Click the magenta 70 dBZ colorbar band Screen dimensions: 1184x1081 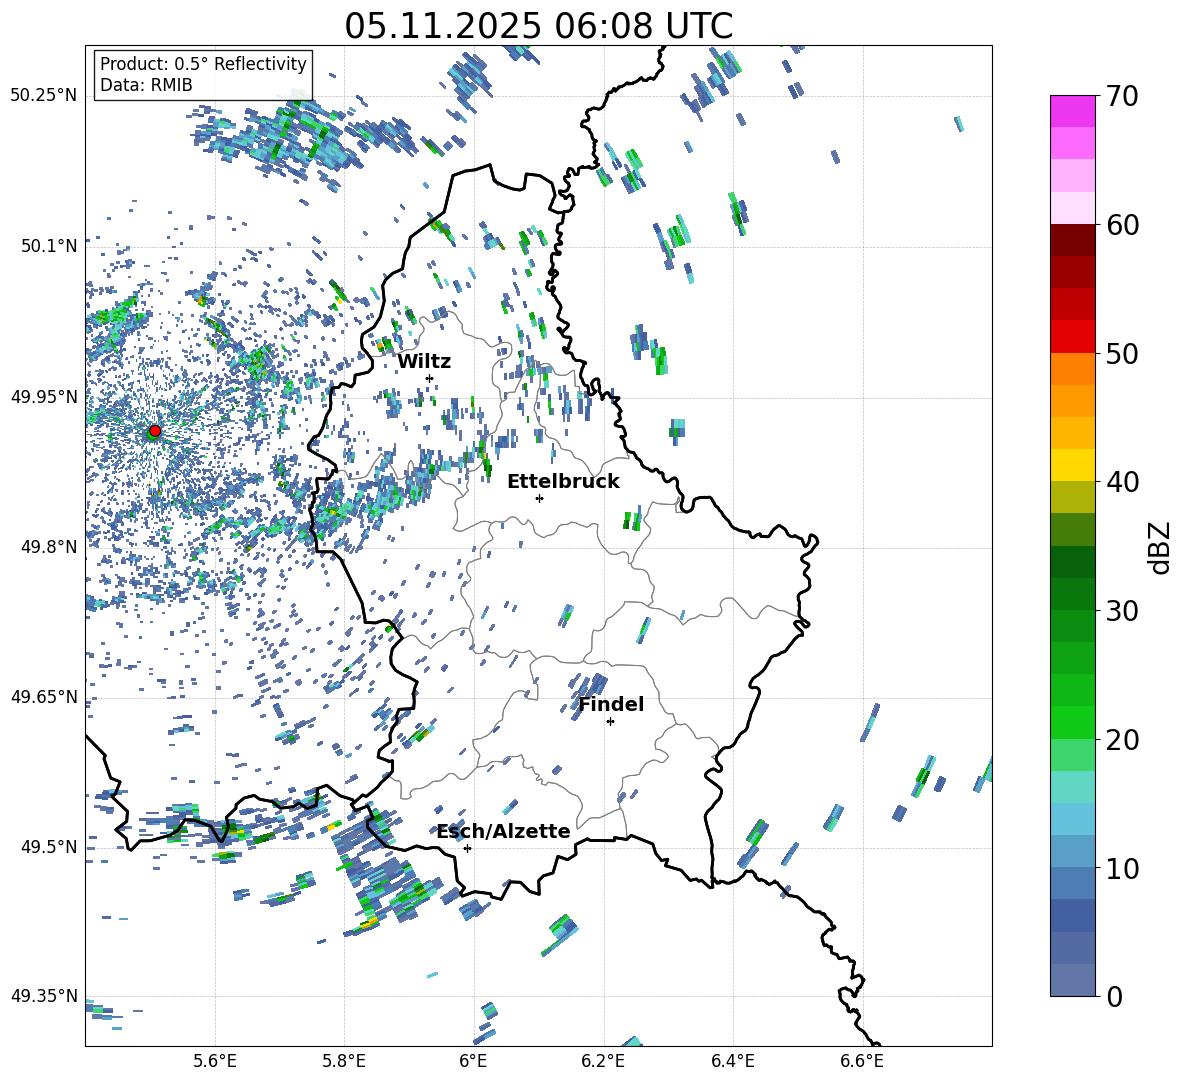coord(1072,111)
